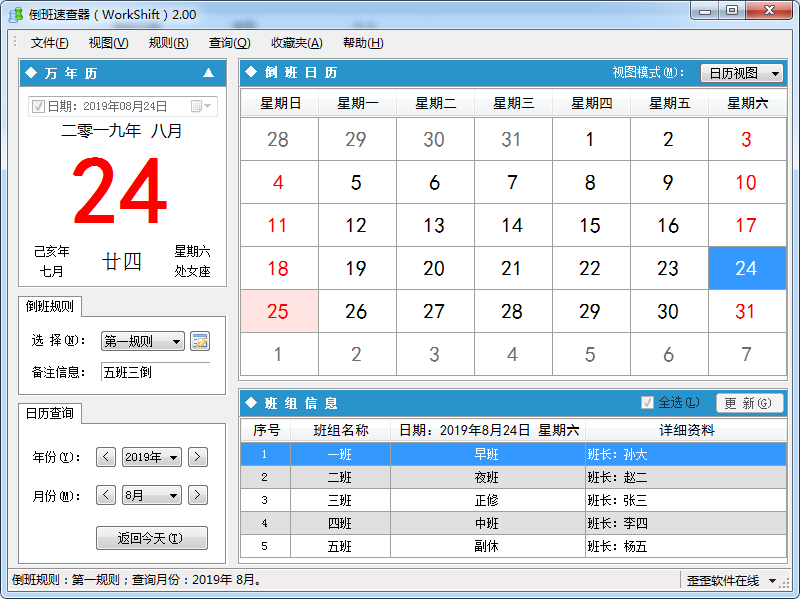Open the 2019年 year dropdown

(x=152, y=457)
